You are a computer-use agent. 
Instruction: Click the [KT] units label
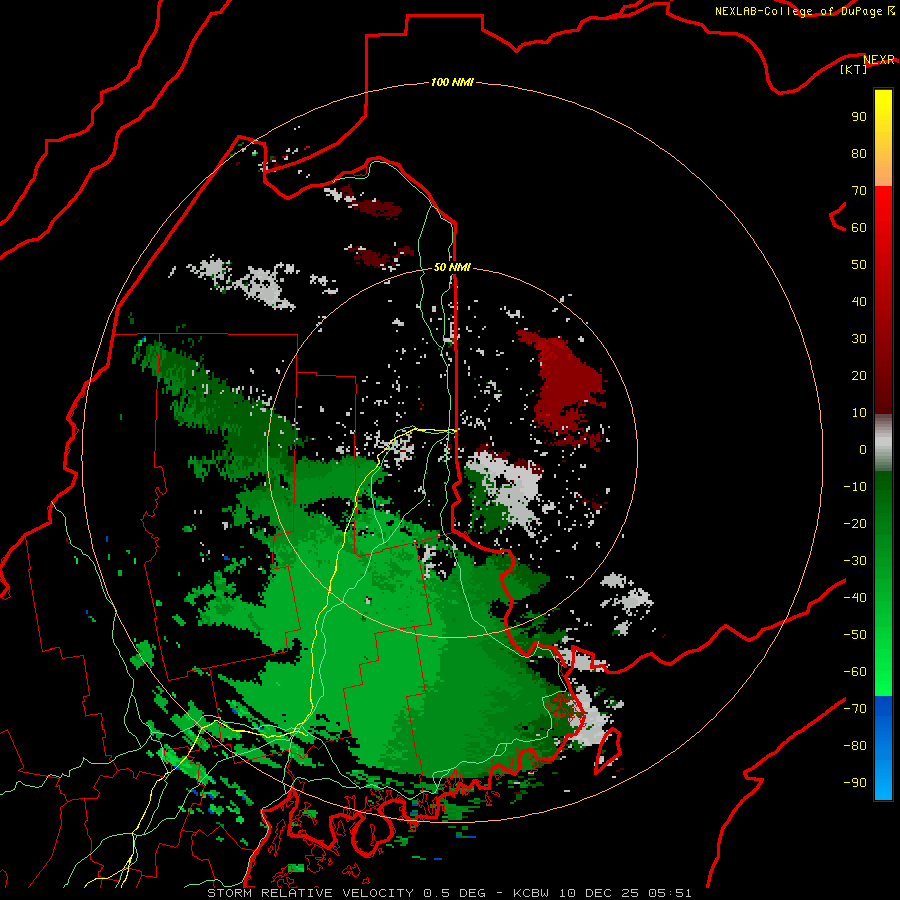pos(854,69)
